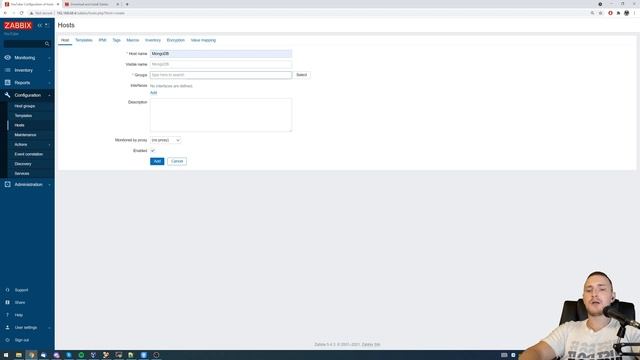
Task: Collapse the sidebar with double-arrow icon
Action: pos(40,25)
